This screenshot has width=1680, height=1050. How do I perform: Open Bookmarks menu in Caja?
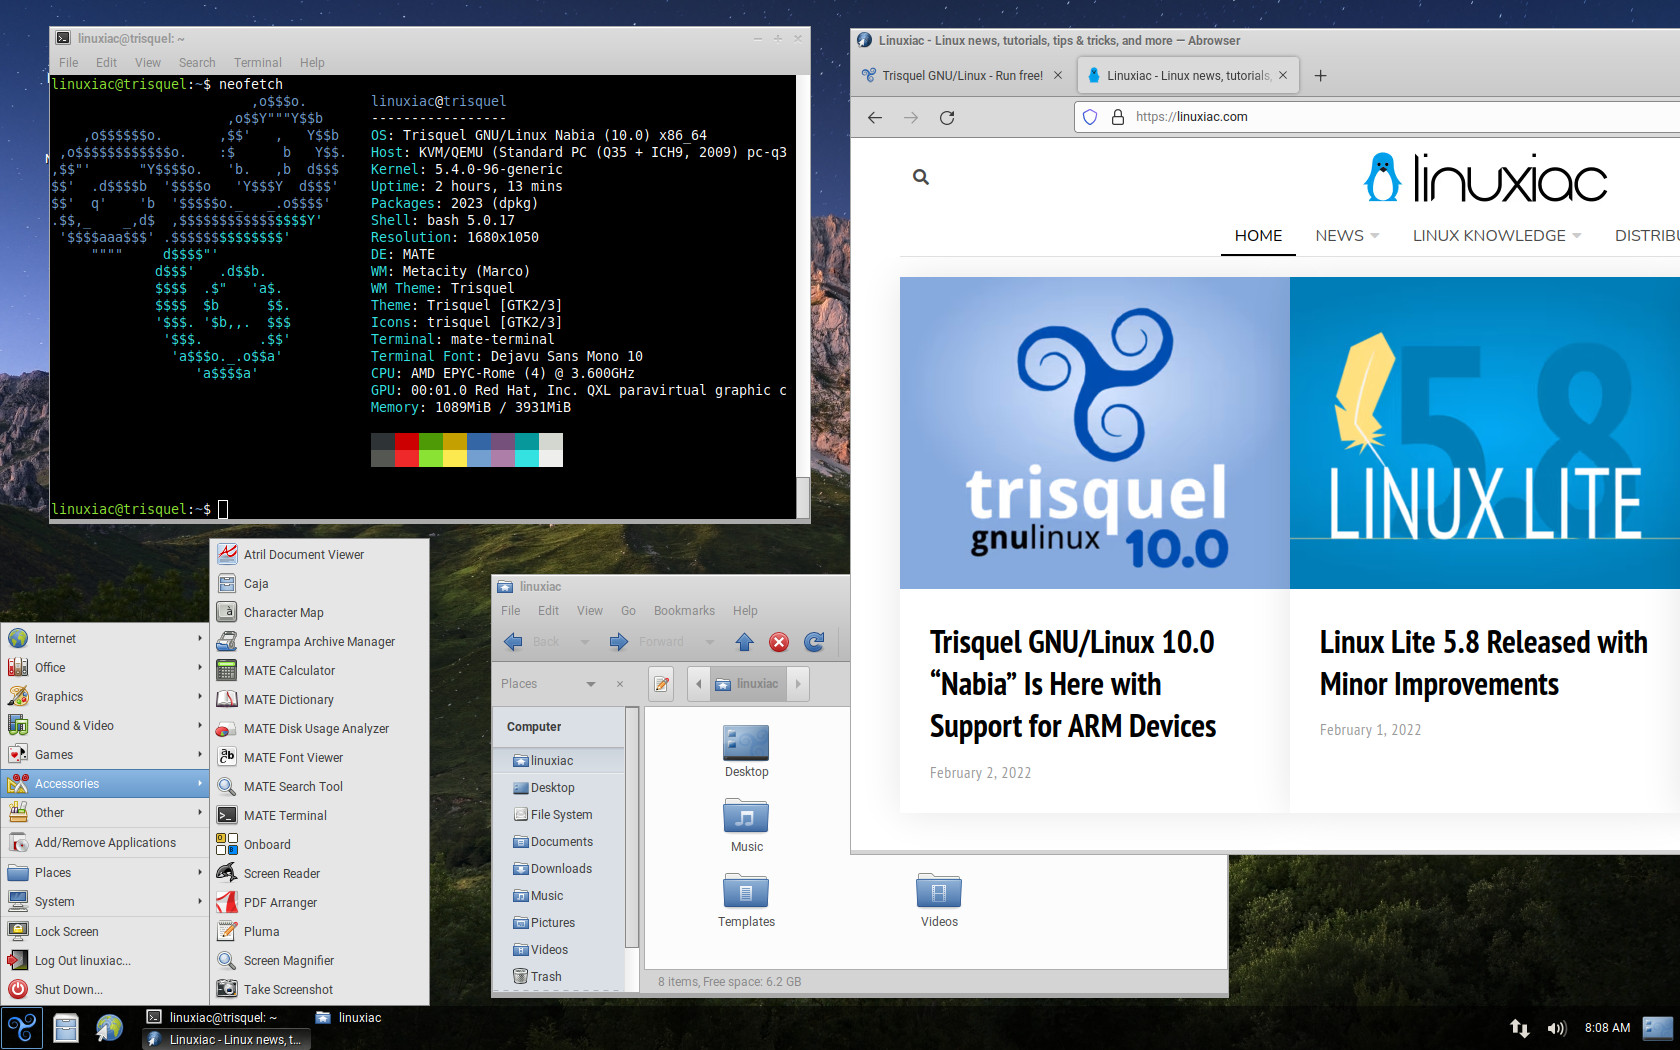[x=684, y=611]
